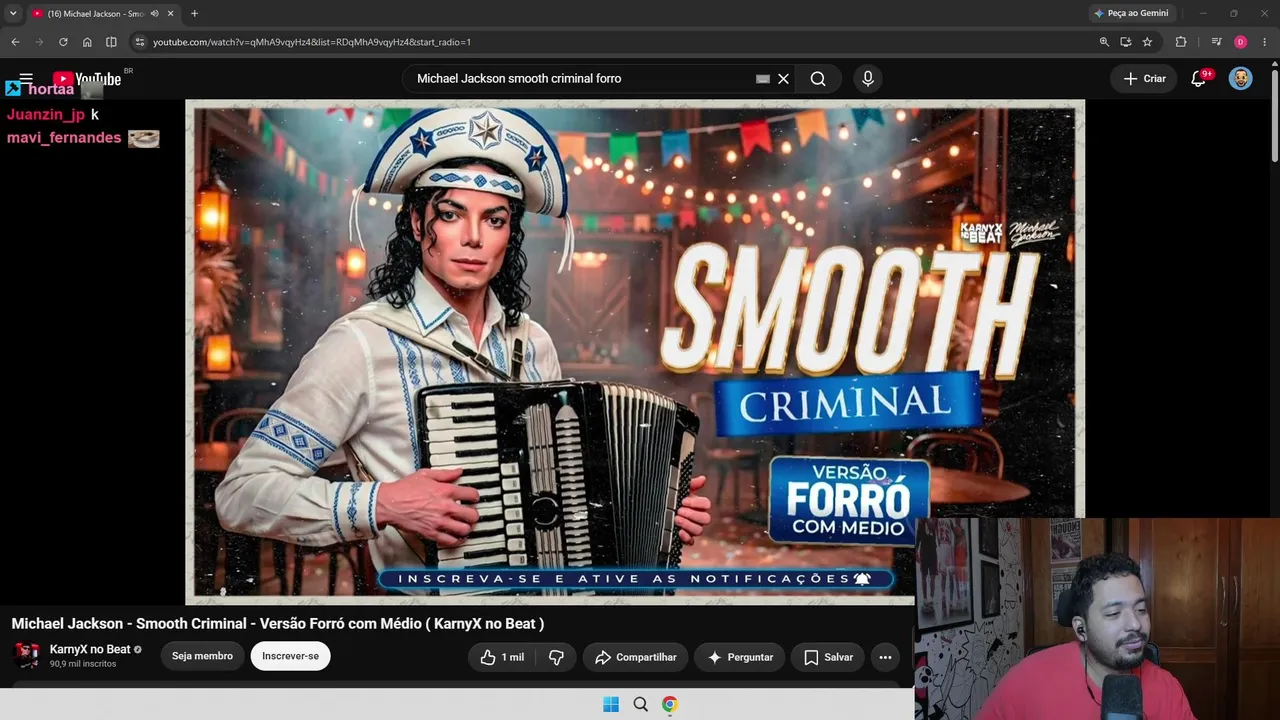The width and height of the screenshot is (1280, 720).
Task: Open Chrome from the taskbar
Action: point(670,704)
